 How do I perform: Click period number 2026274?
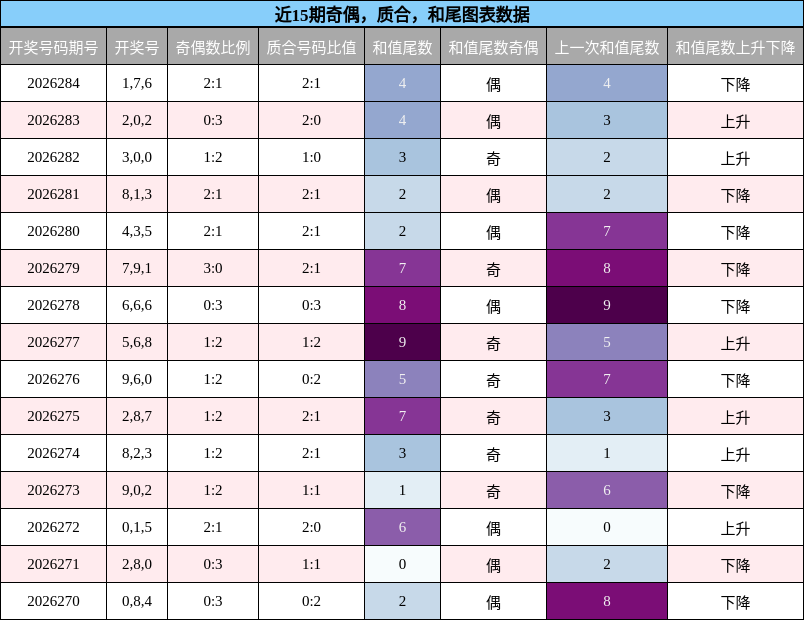click(53, 453)
